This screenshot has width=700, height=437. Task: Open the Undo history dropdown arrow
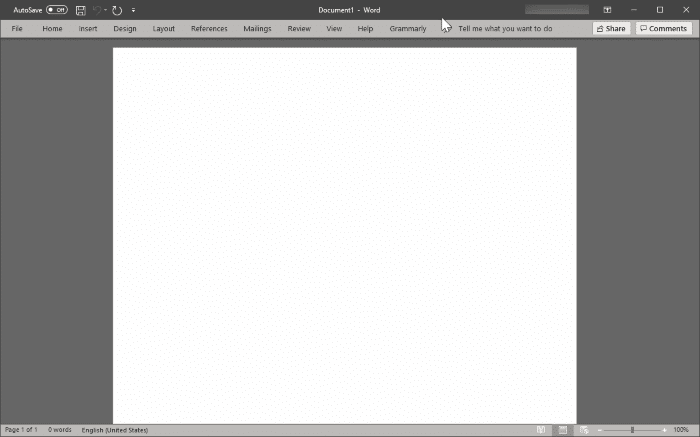pyautogui.click(x=106, y=10)
